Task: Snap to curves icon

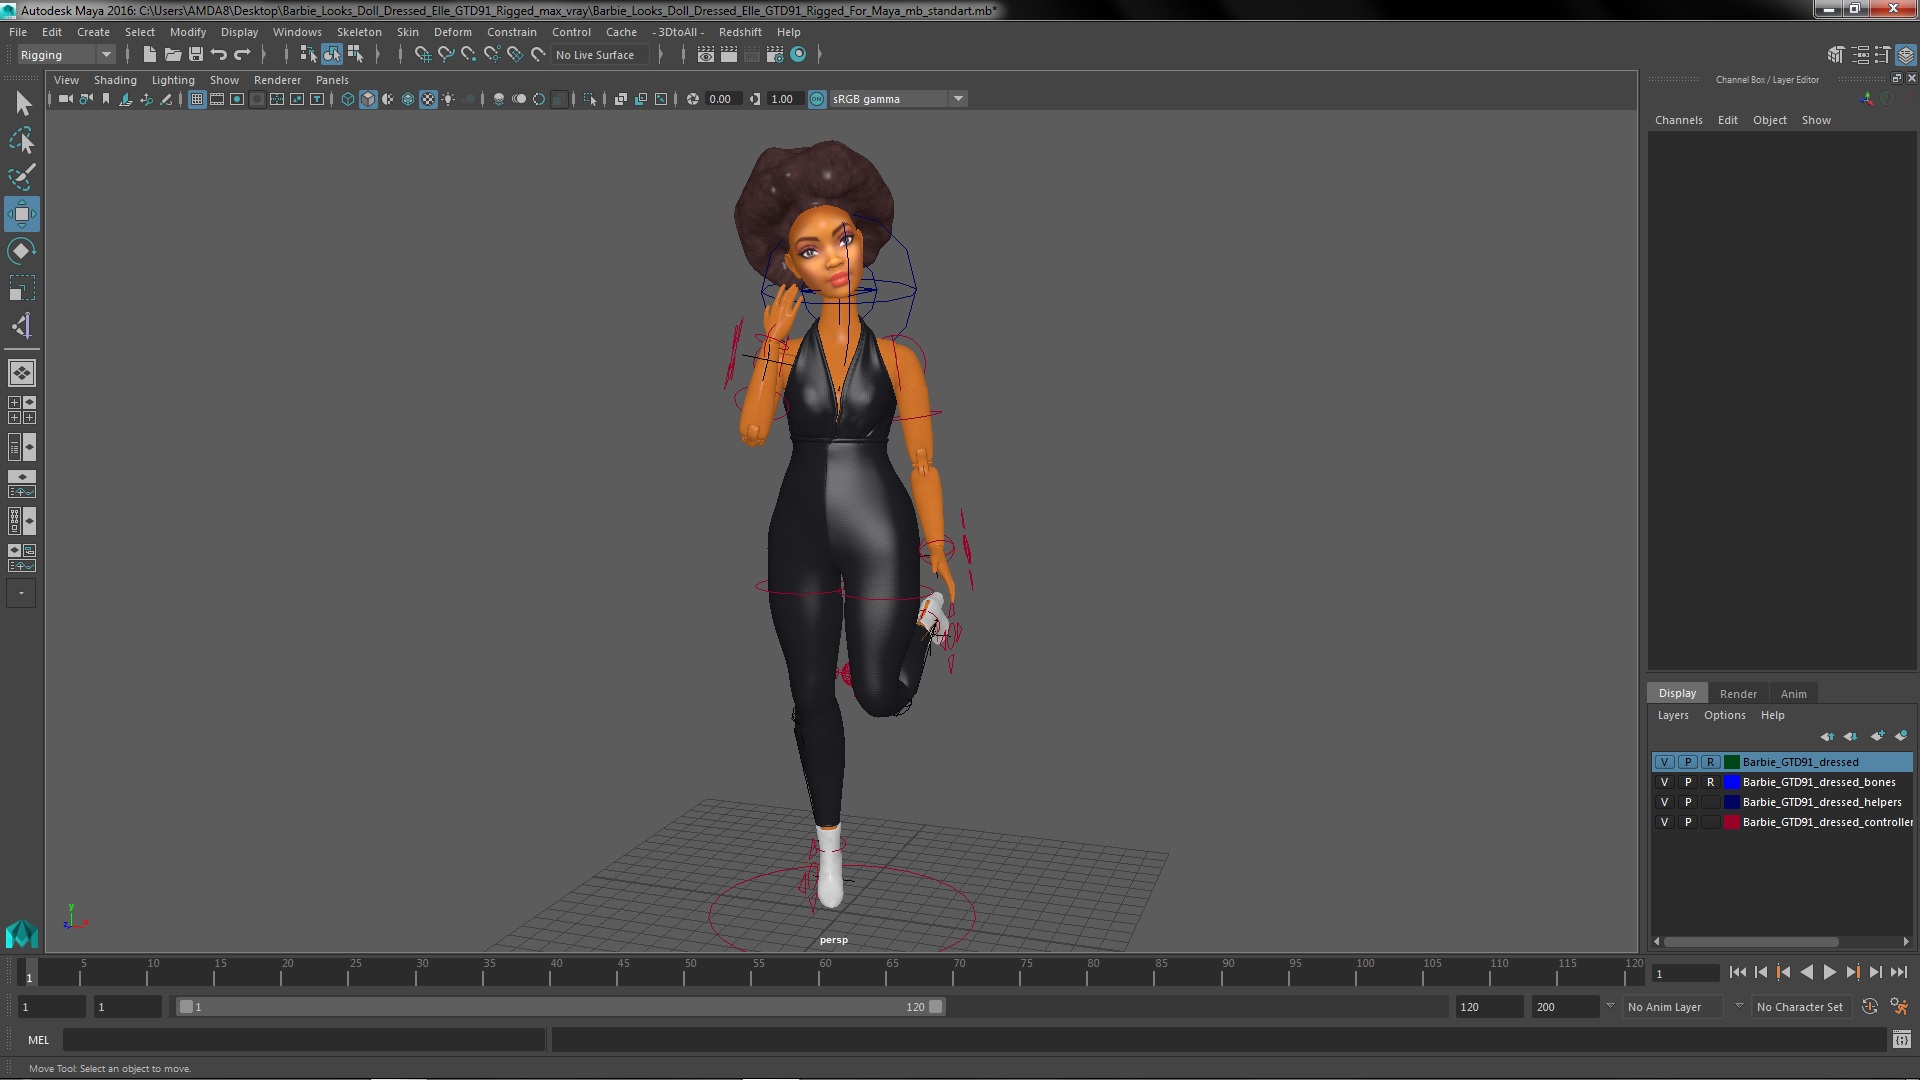Action: tap(446, 54)
